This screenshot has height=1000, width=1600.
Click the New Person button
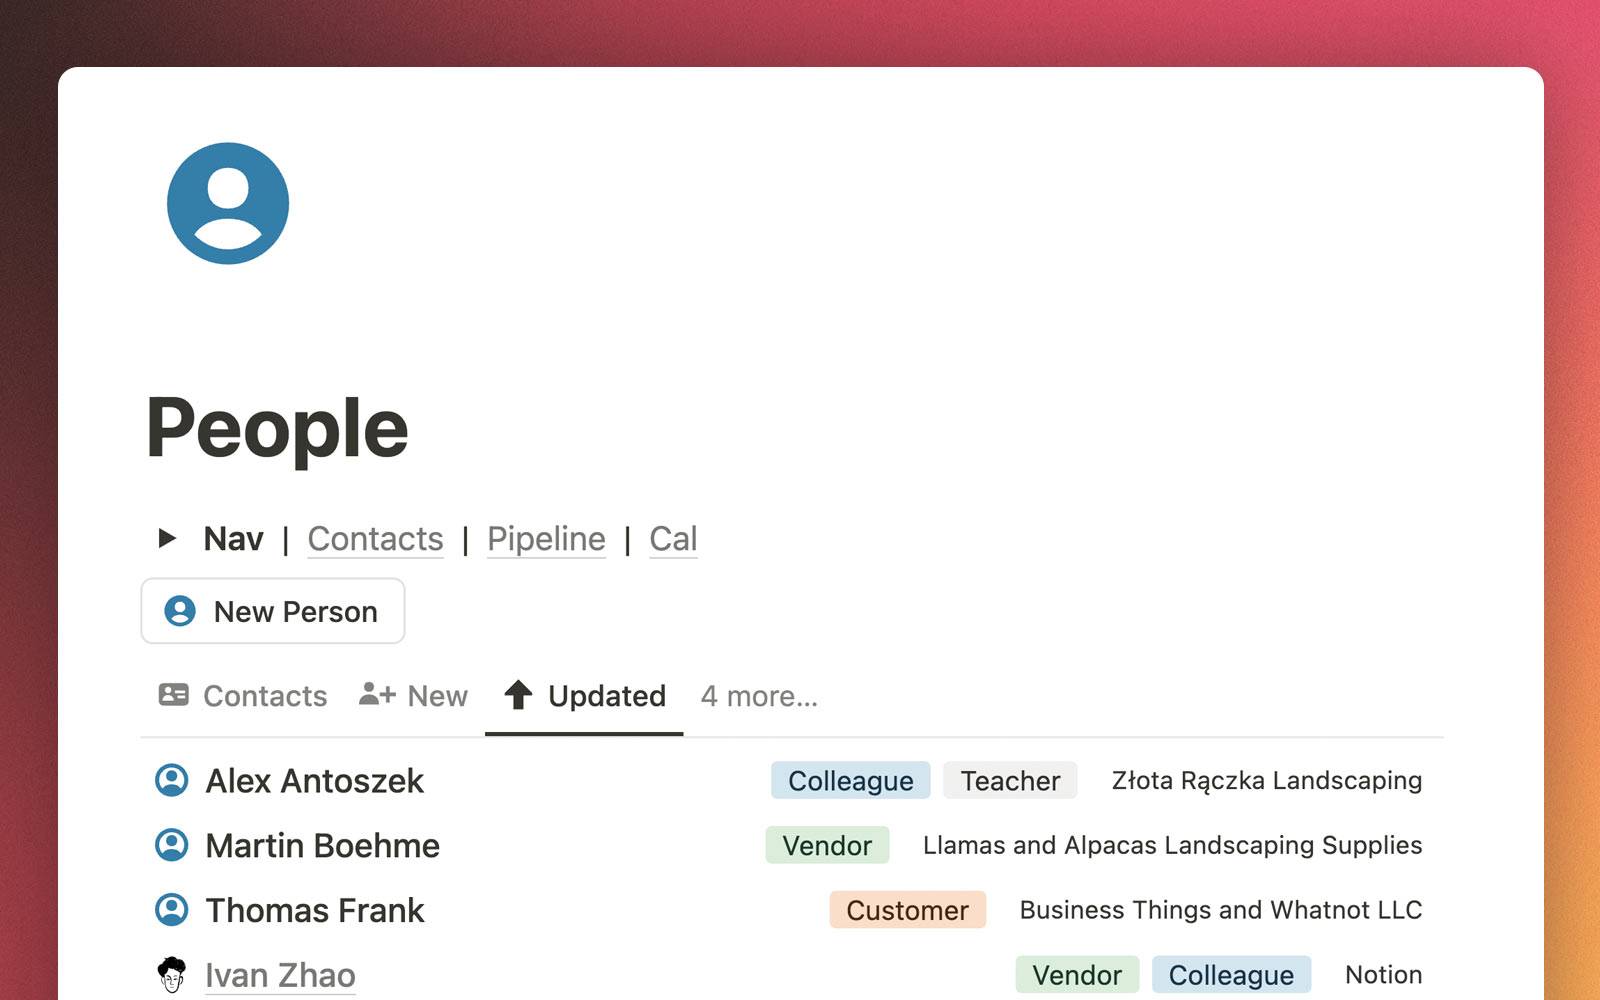273,611
